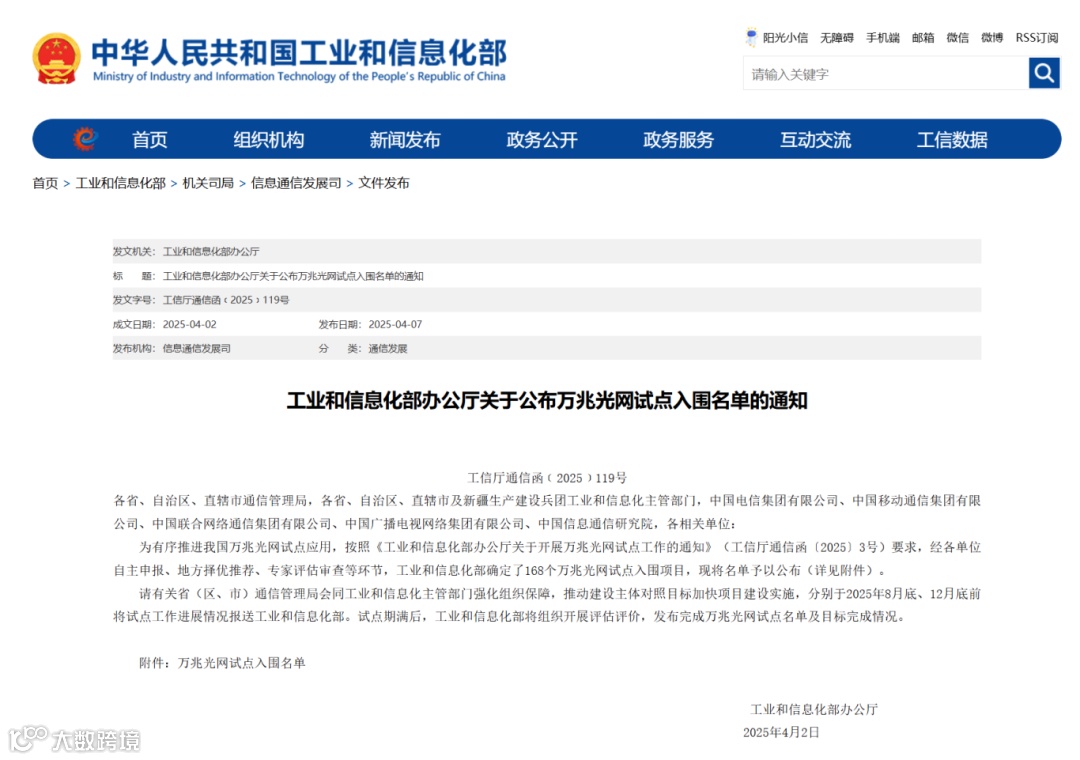Click the 工业和信息化部 breadcrumb link
This screenshot has width=1080, height=760.
click(121, 183)
